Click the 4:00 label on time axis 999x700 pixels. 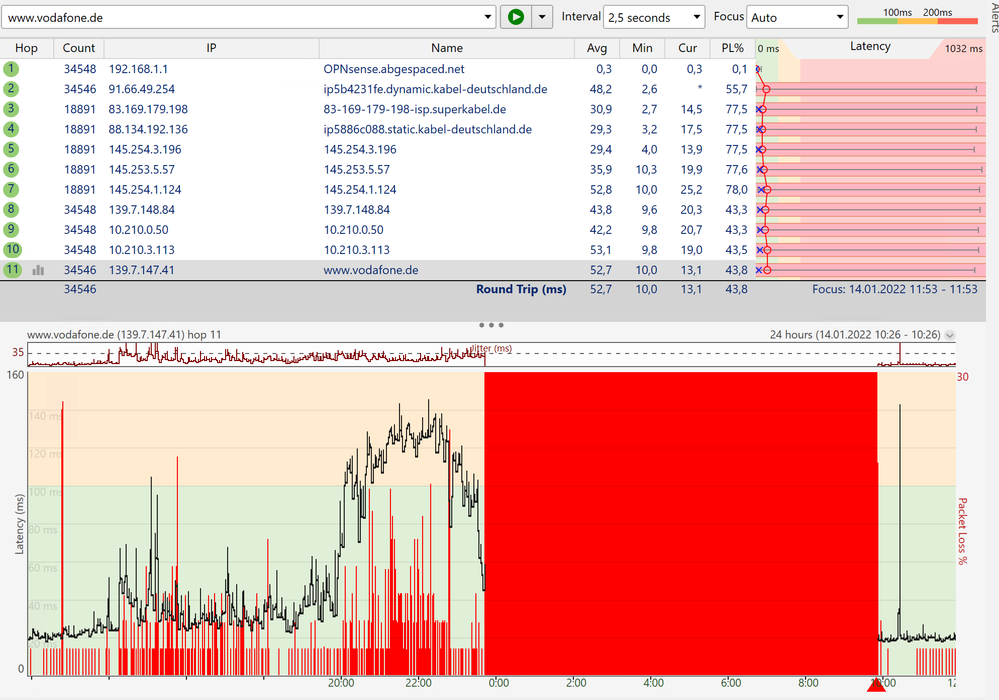(653, 683)
